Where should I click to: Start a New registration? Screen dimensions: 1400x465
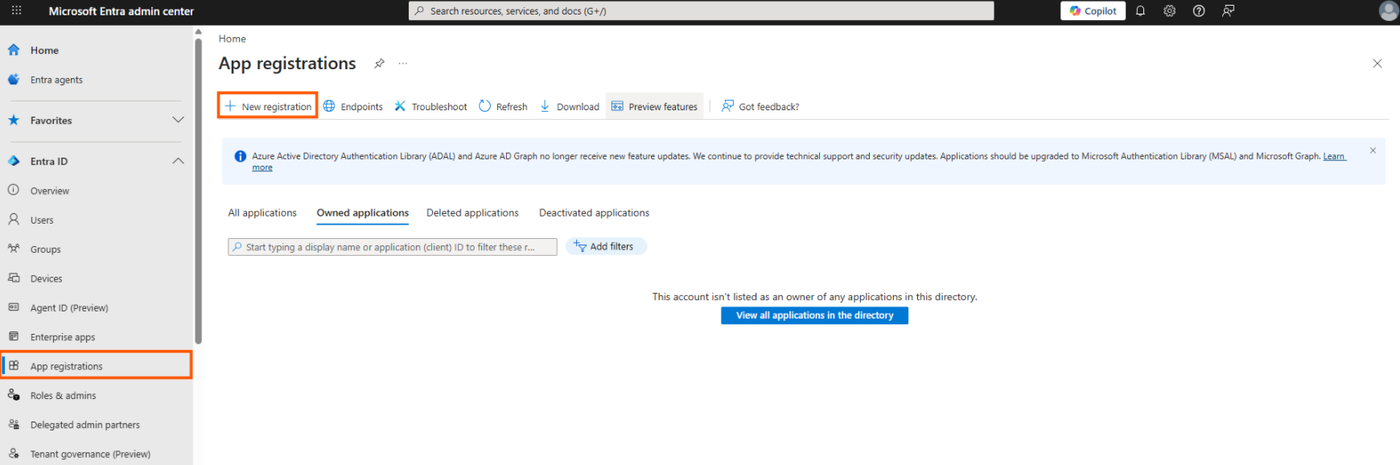coord(268,106)
